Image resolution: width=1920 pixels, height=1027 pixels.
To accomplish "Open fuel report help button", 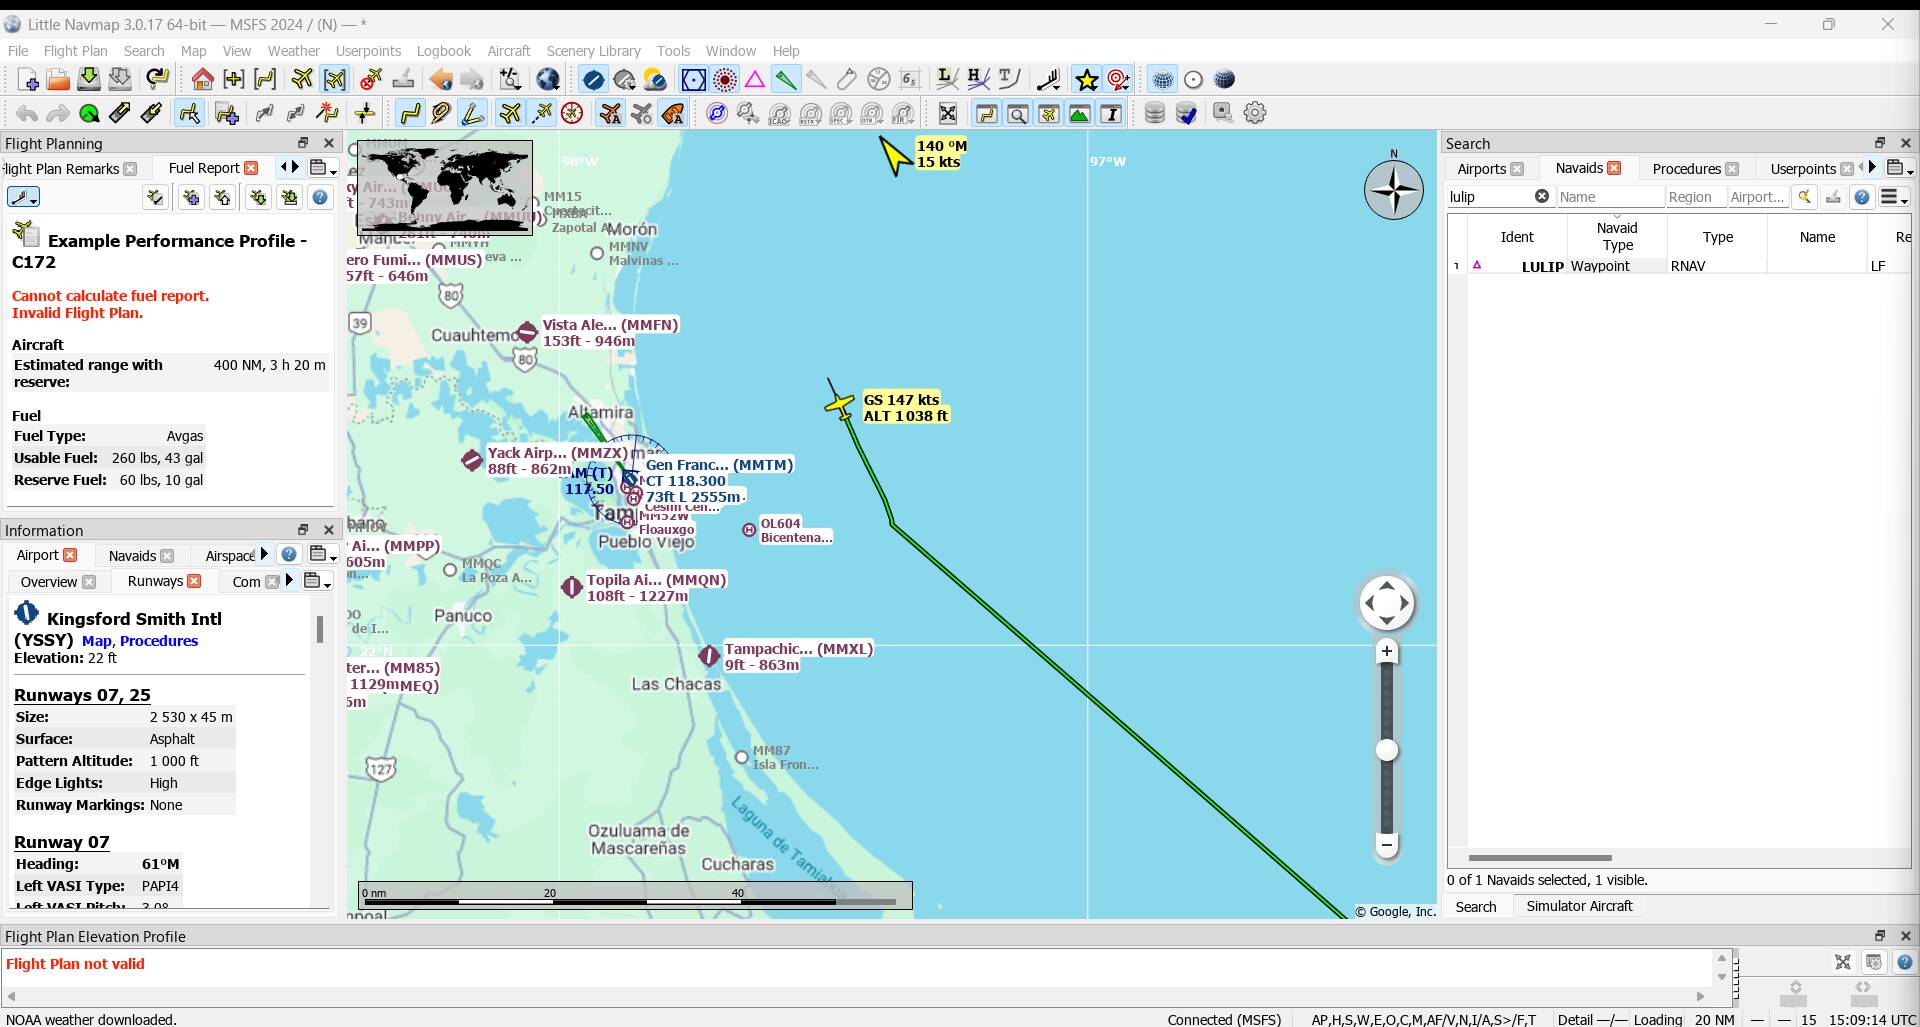I will 320,198.
